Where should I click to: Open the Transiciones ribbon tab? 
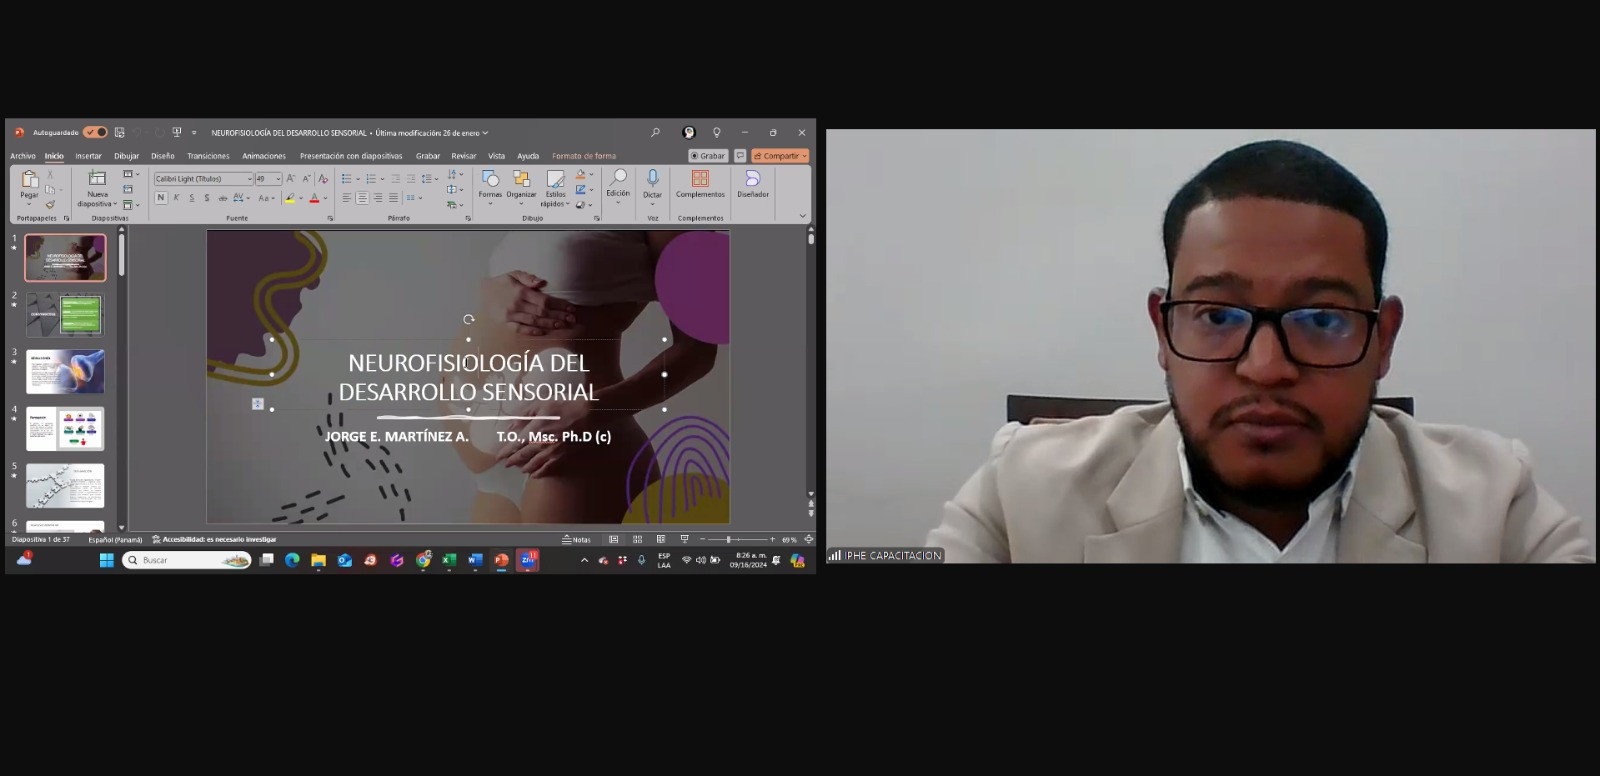point(208,156)
